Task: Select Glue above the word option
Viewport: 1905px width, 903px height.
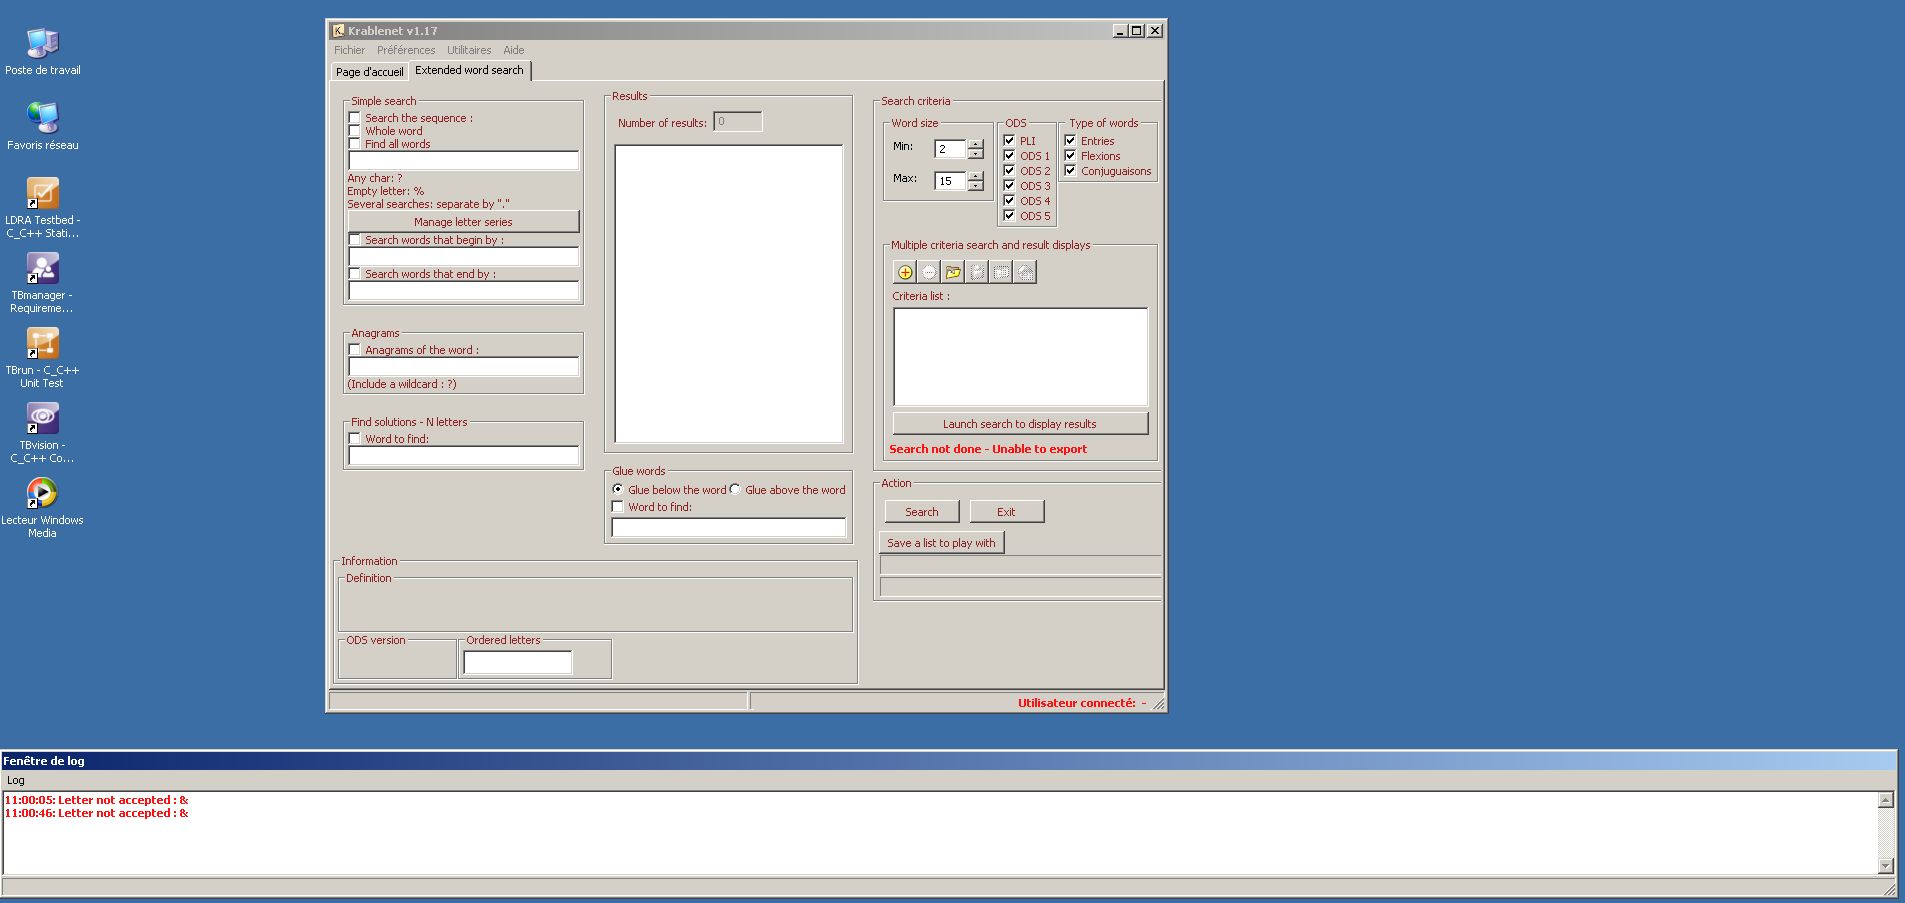Action: pyautogui.click(x=735, y=490)
